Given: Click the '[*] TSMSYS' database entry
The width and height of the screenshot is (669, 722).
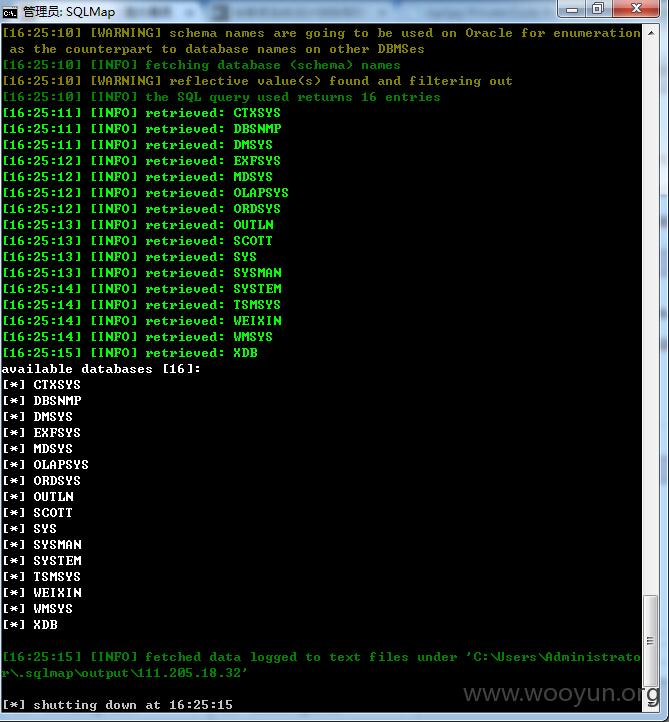Looking at the screenshot, I should [x=41, y=577].
